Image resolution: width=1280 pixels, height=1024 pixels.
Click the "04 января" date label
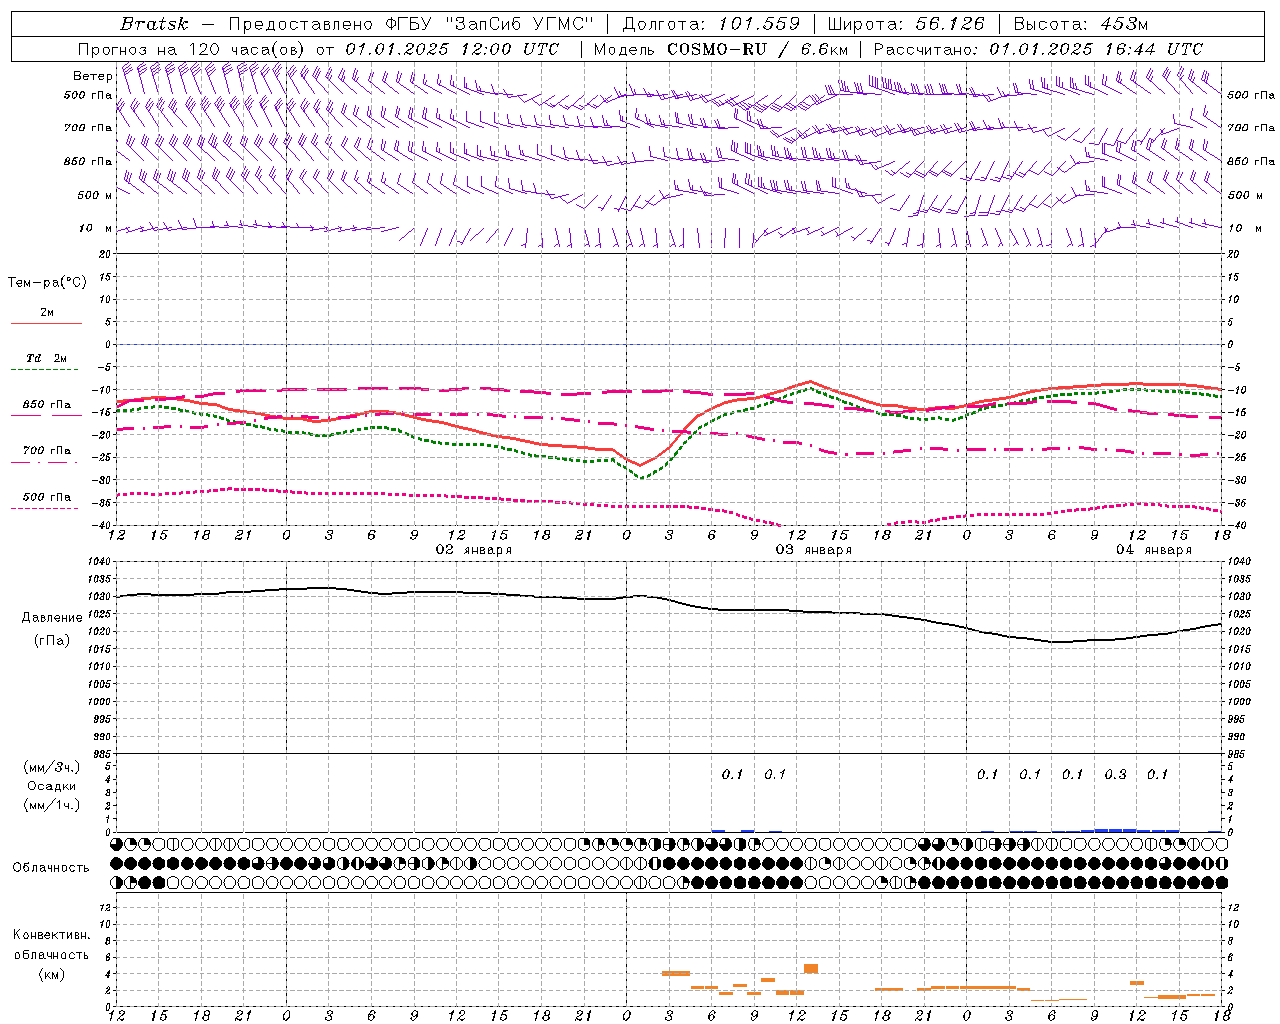pyautogui.click(x=1153, y=550)
